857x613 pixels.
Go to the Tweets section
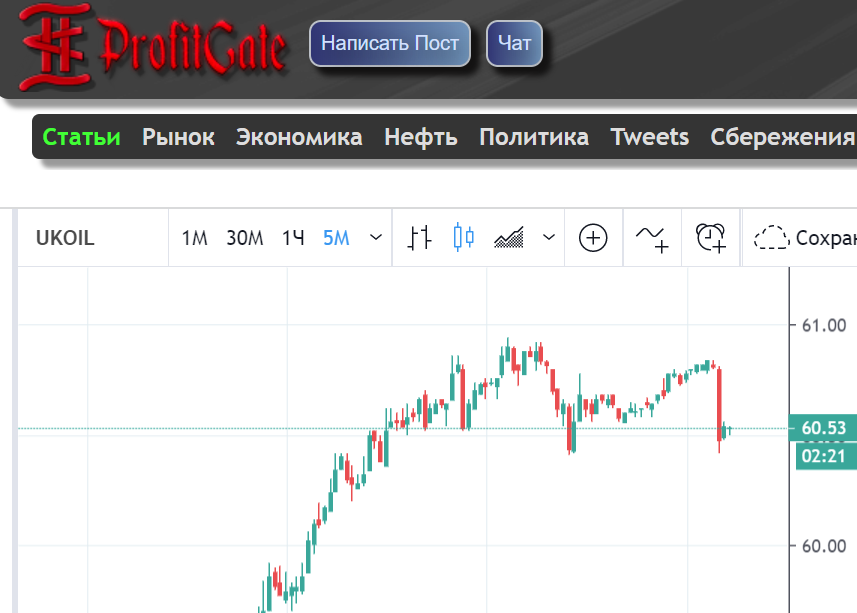coord(649,137)
